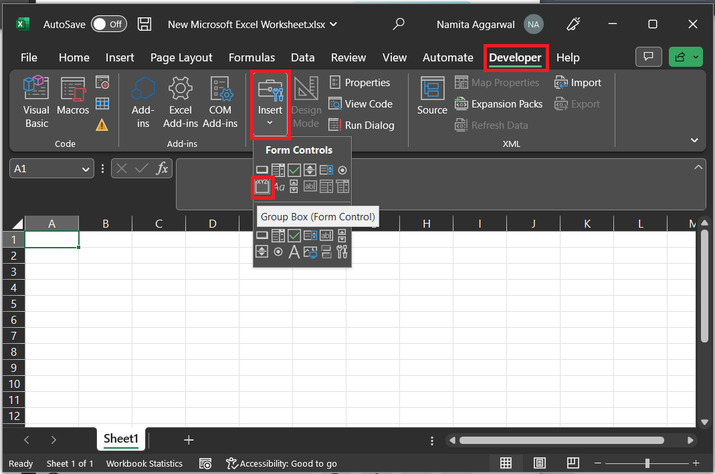715x474 pixels.
Task: Insert a Combo Box form control
Action: pos(278,170)
